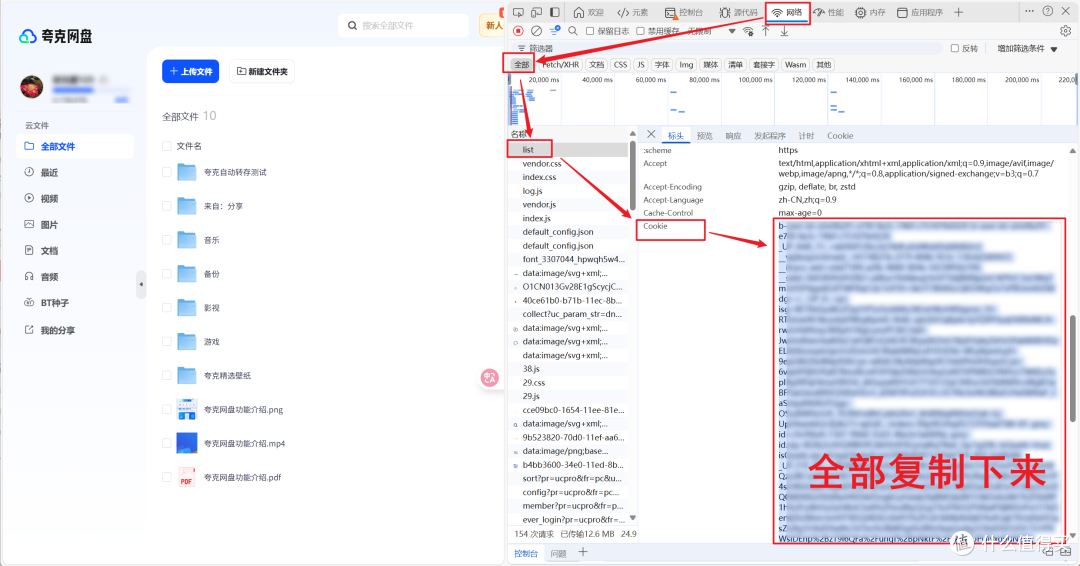Toggle device emulation icon in DevTools
The image size is (1080, 566).
(x=537, y=12)
